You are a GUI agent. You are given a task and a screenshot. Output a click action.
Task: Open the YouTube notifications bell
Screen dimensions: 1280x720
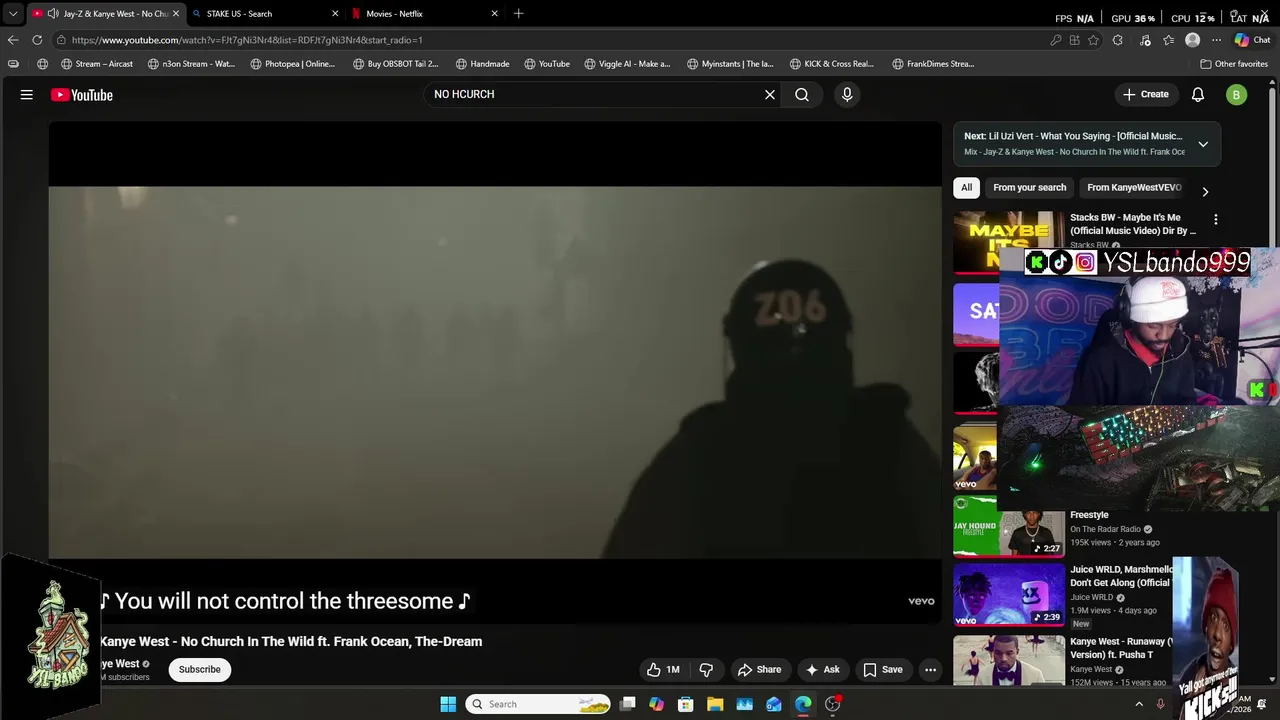[x=1198, y=95]
